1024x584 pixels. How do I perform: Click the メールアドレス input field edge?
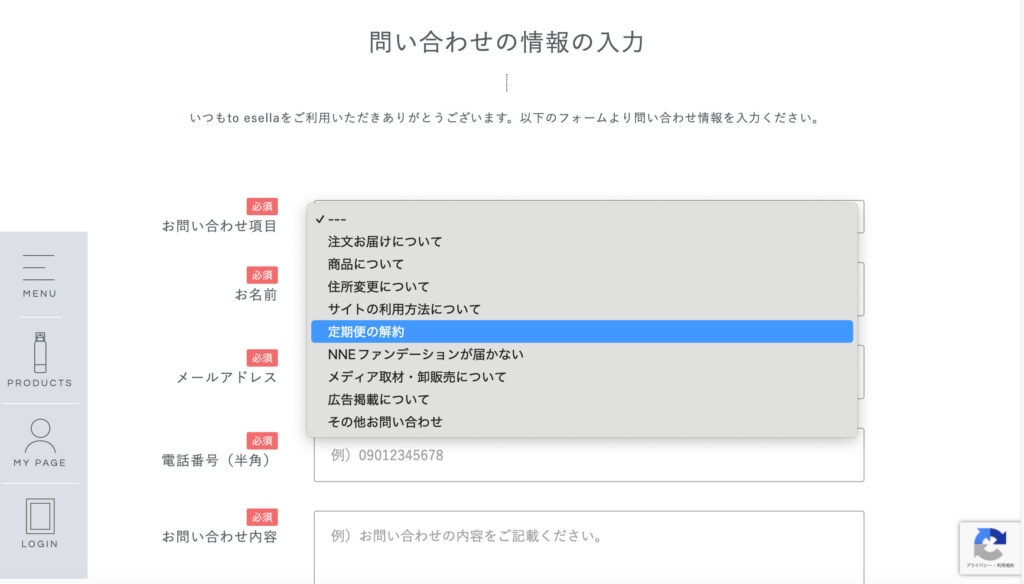point(861,372)
